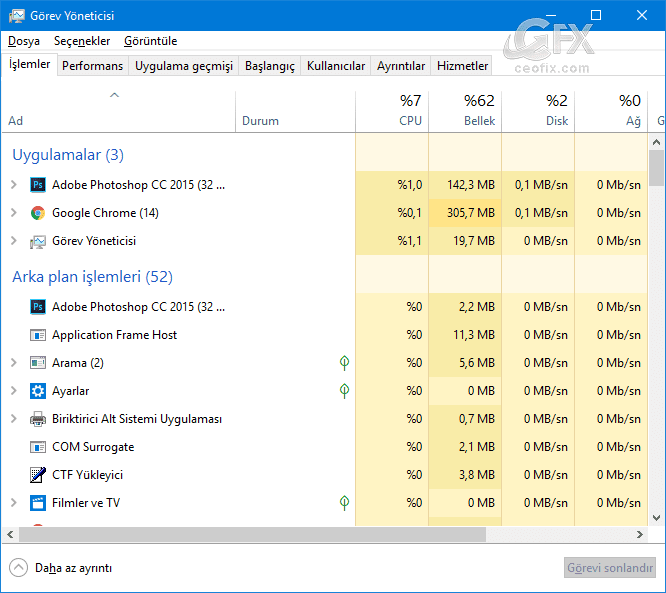Viewport: 666px width, 593px height.
Task: Select the COM Surrogate row name
Action: coord(93,447)
